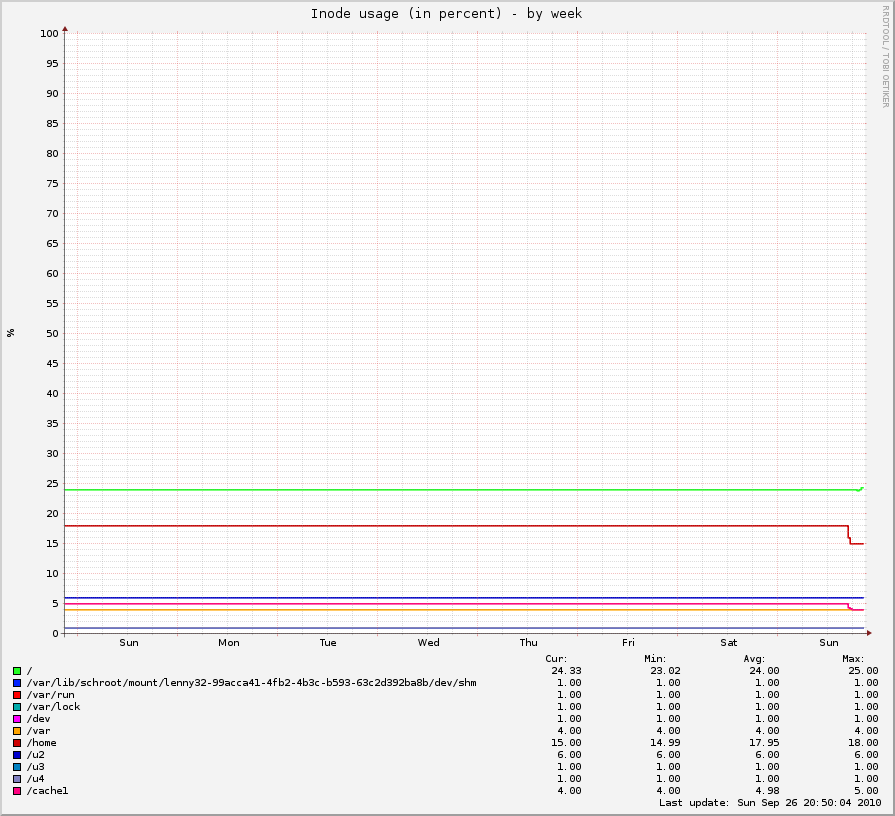Viewport: 895px width, 816px height.
Task: Click the red swatch for /var/run
Action: pyautogui.click(x=17, y=695)
